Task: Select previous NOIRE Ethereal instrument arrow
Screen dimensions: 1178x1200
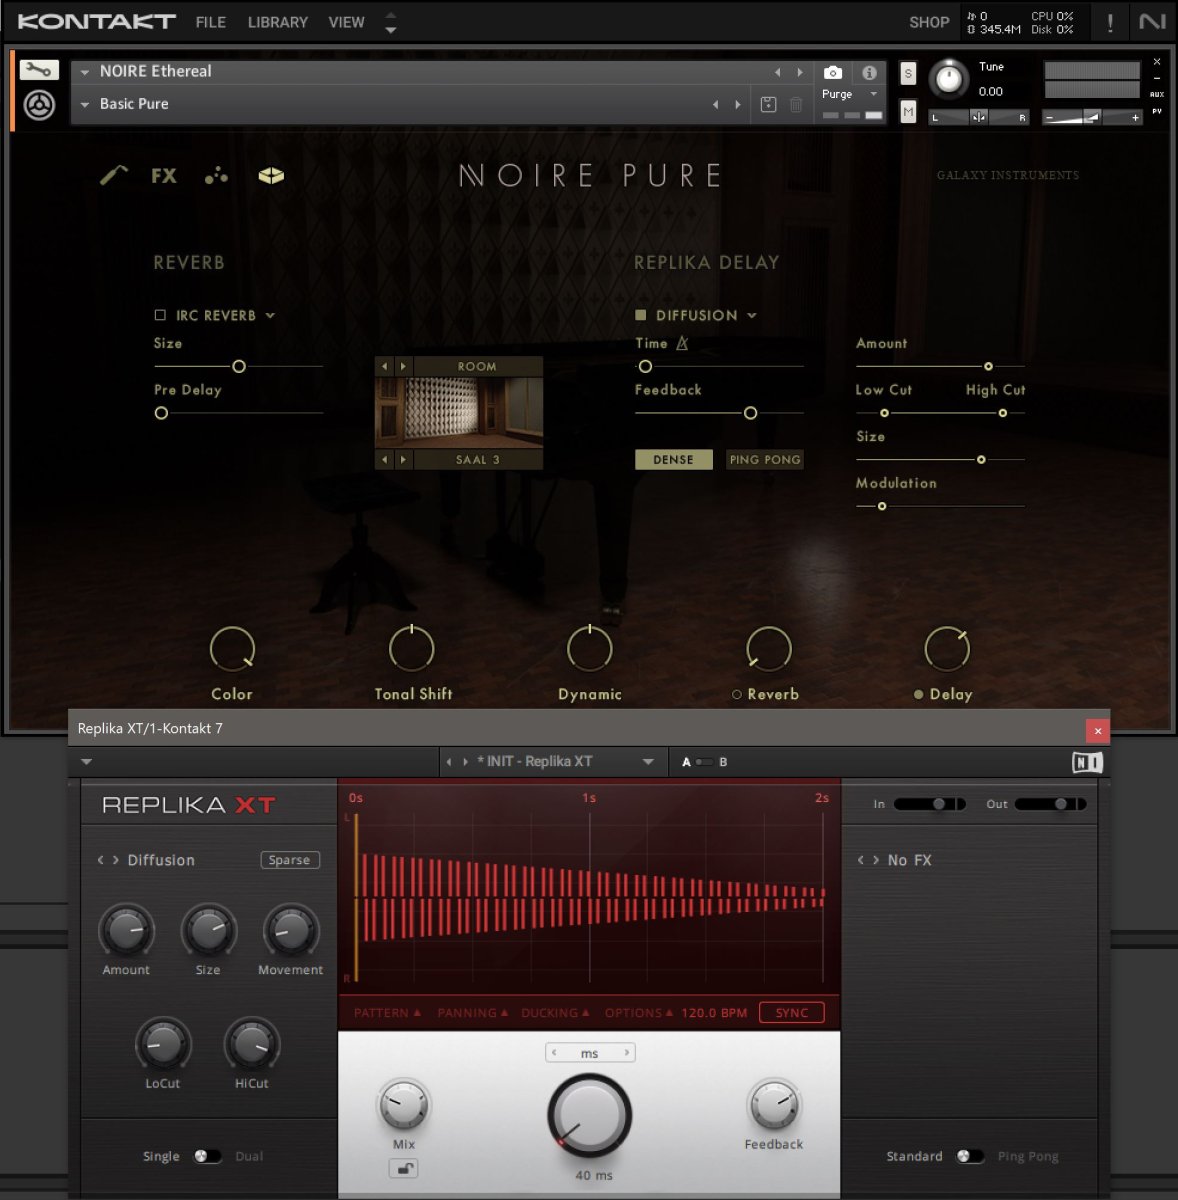Action: [777, 72]
